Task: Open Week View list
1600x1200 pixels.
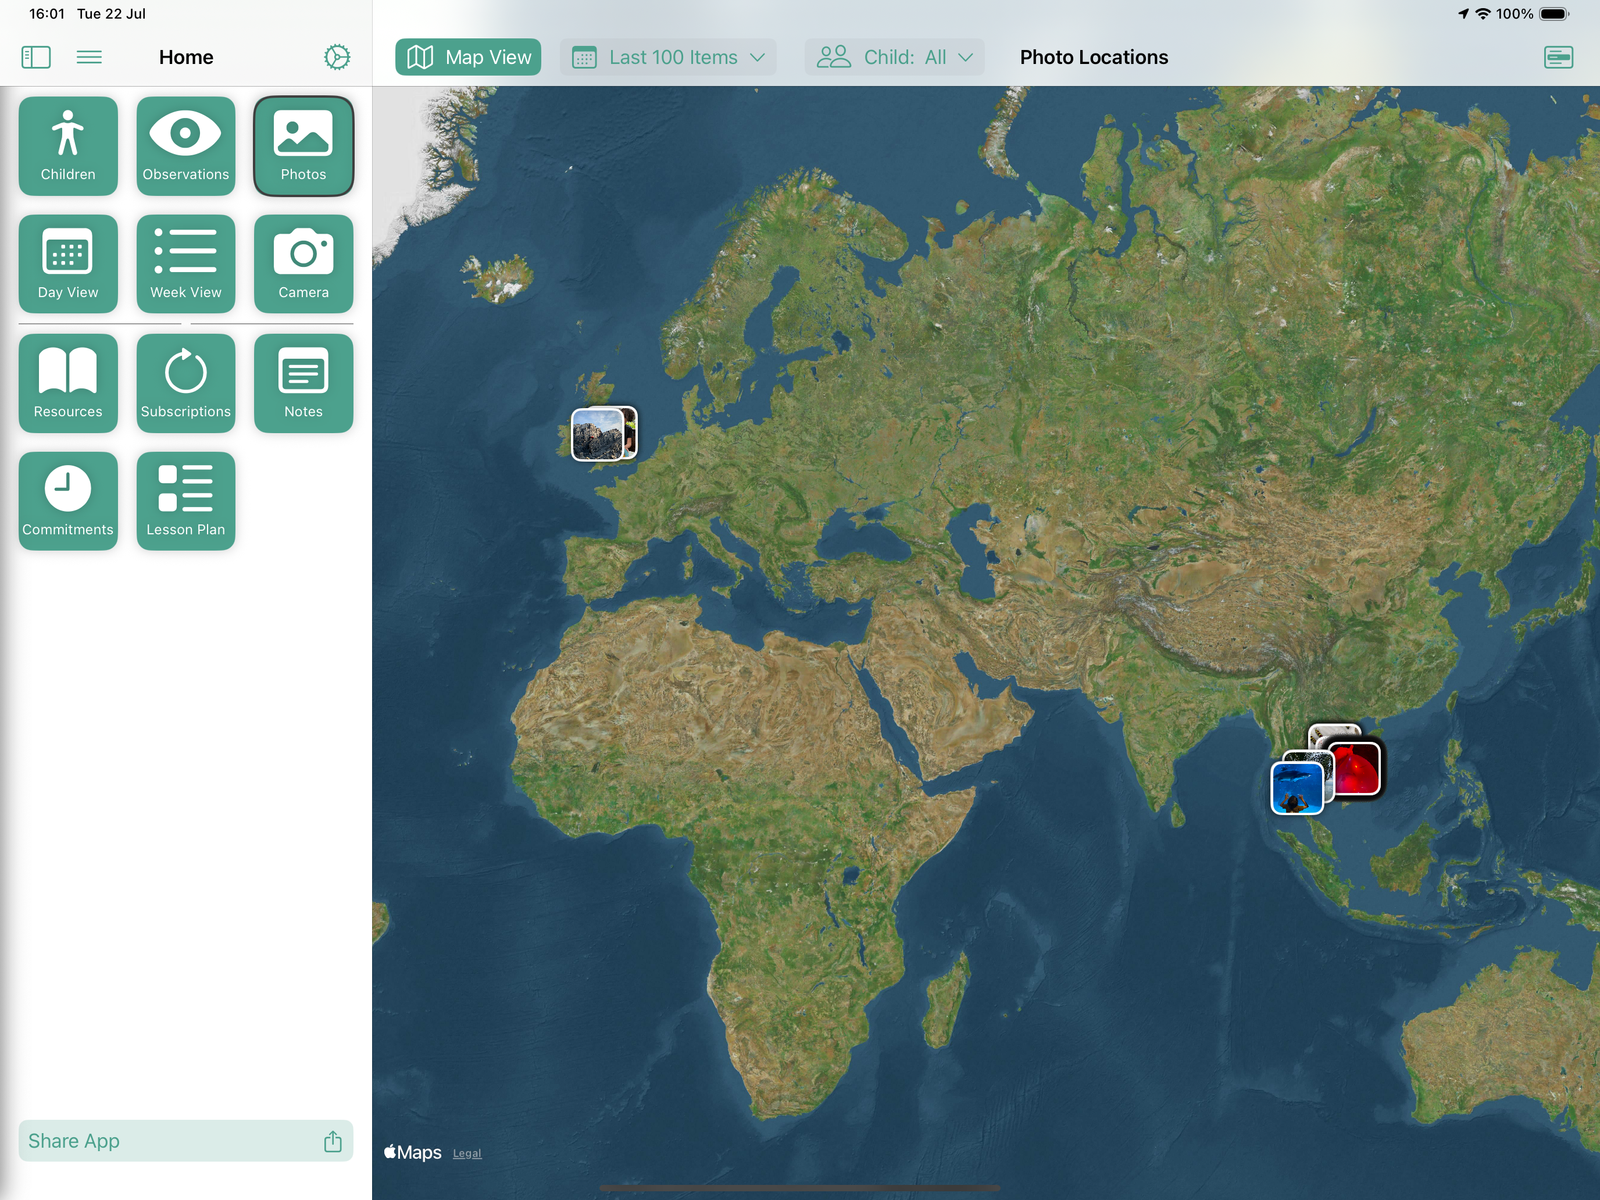Action: (x=186, y=264)
